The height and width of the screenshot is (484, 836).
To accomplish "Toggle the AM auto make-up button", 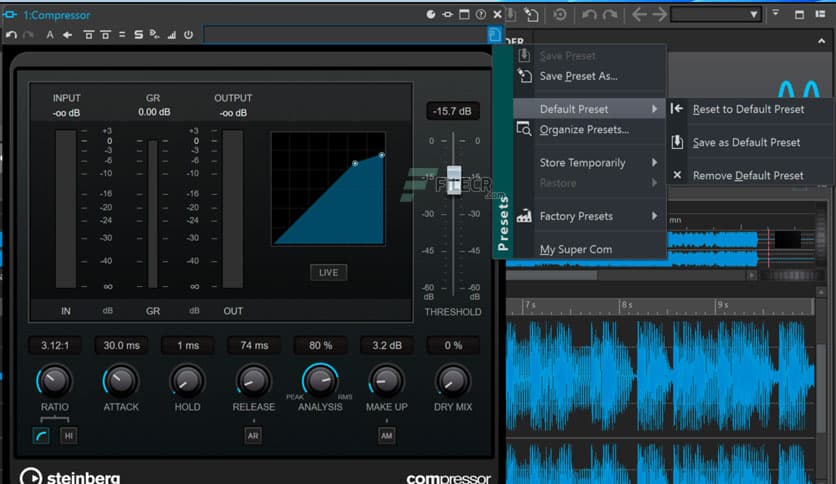I will [x=387, y=436].
